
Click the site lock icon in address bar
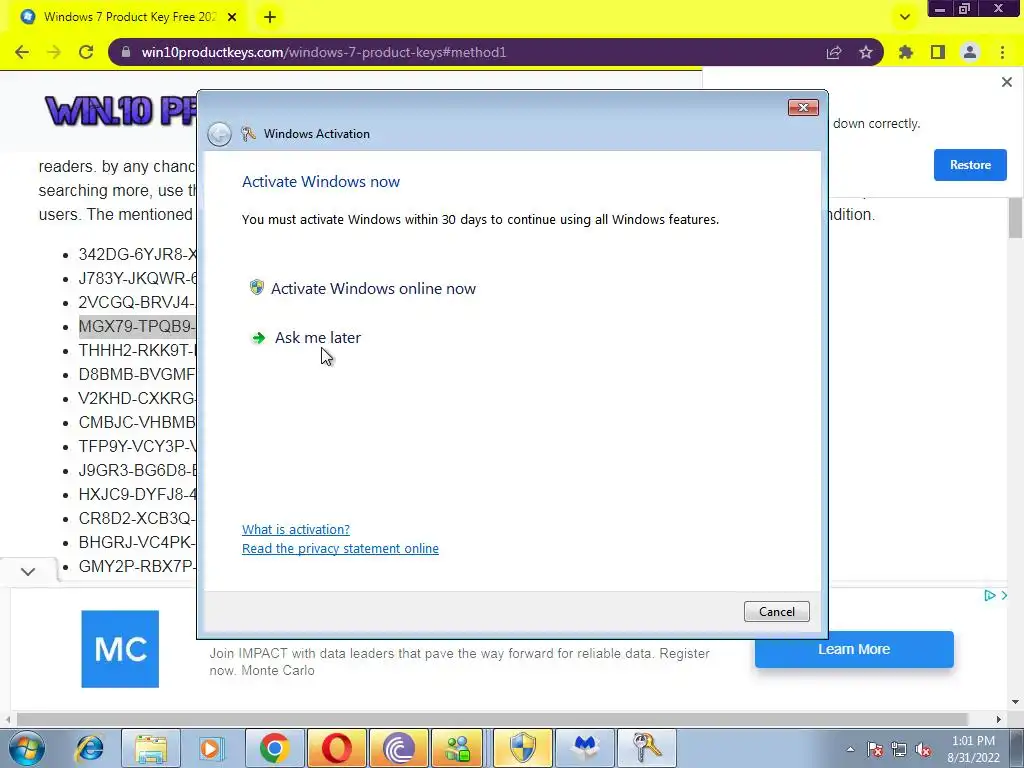click(x=127, y=52)
